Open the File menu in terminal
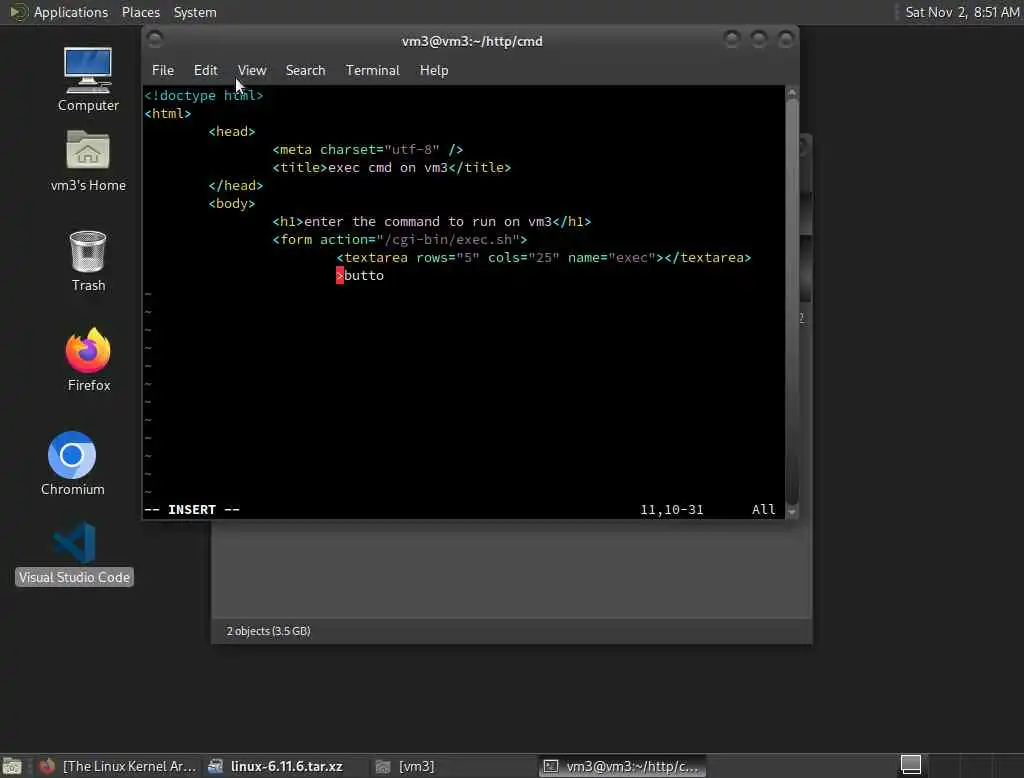Screen dimensions: 1024x778 click(163, 70)
